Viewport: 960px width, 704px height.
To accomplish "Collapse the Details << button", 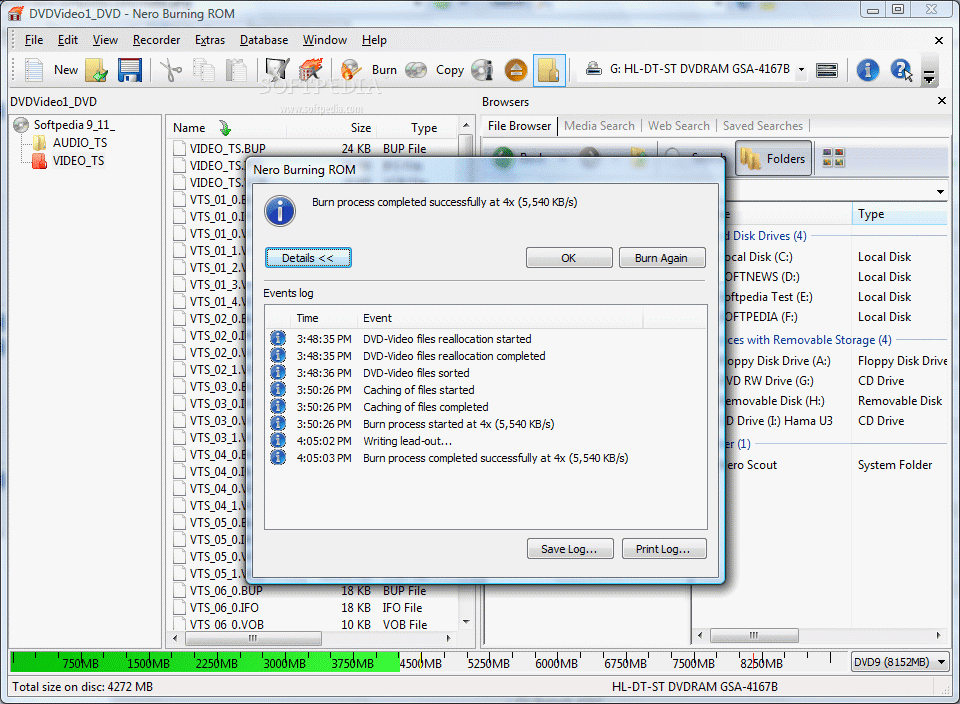I will [x=308, y=258].
